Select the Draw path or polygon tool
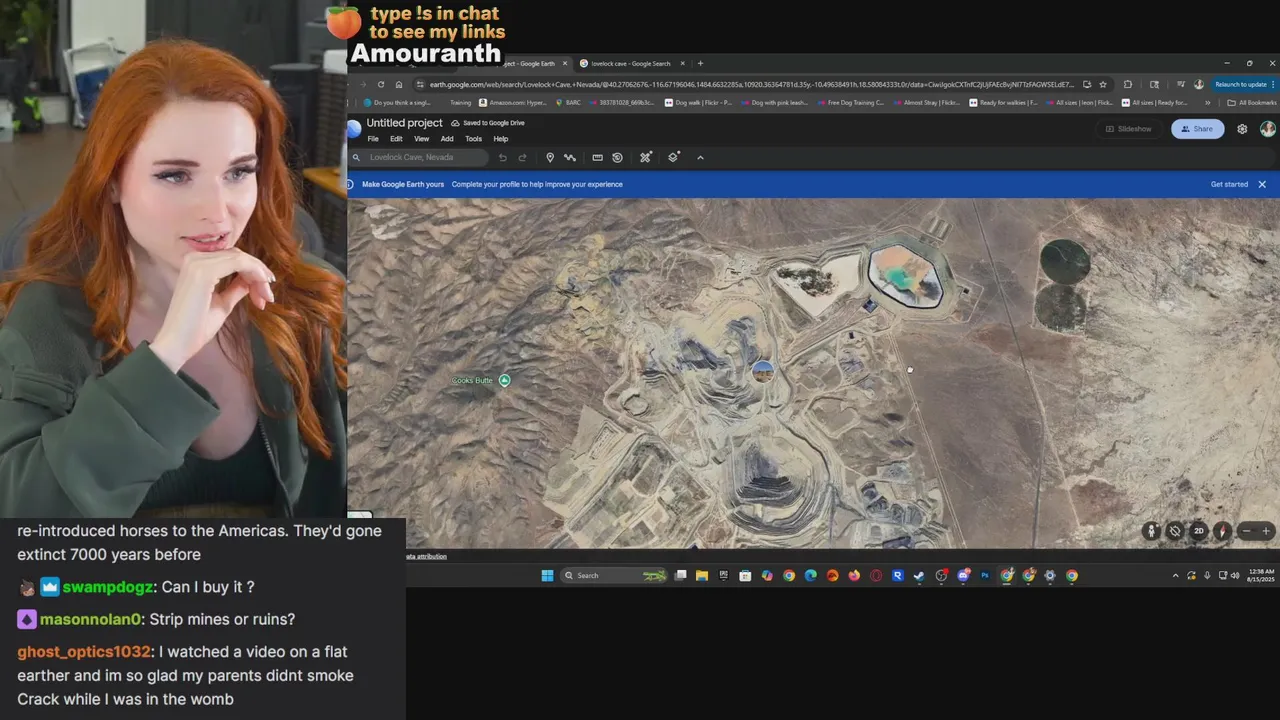1280x720 pixels. (570, 157)
